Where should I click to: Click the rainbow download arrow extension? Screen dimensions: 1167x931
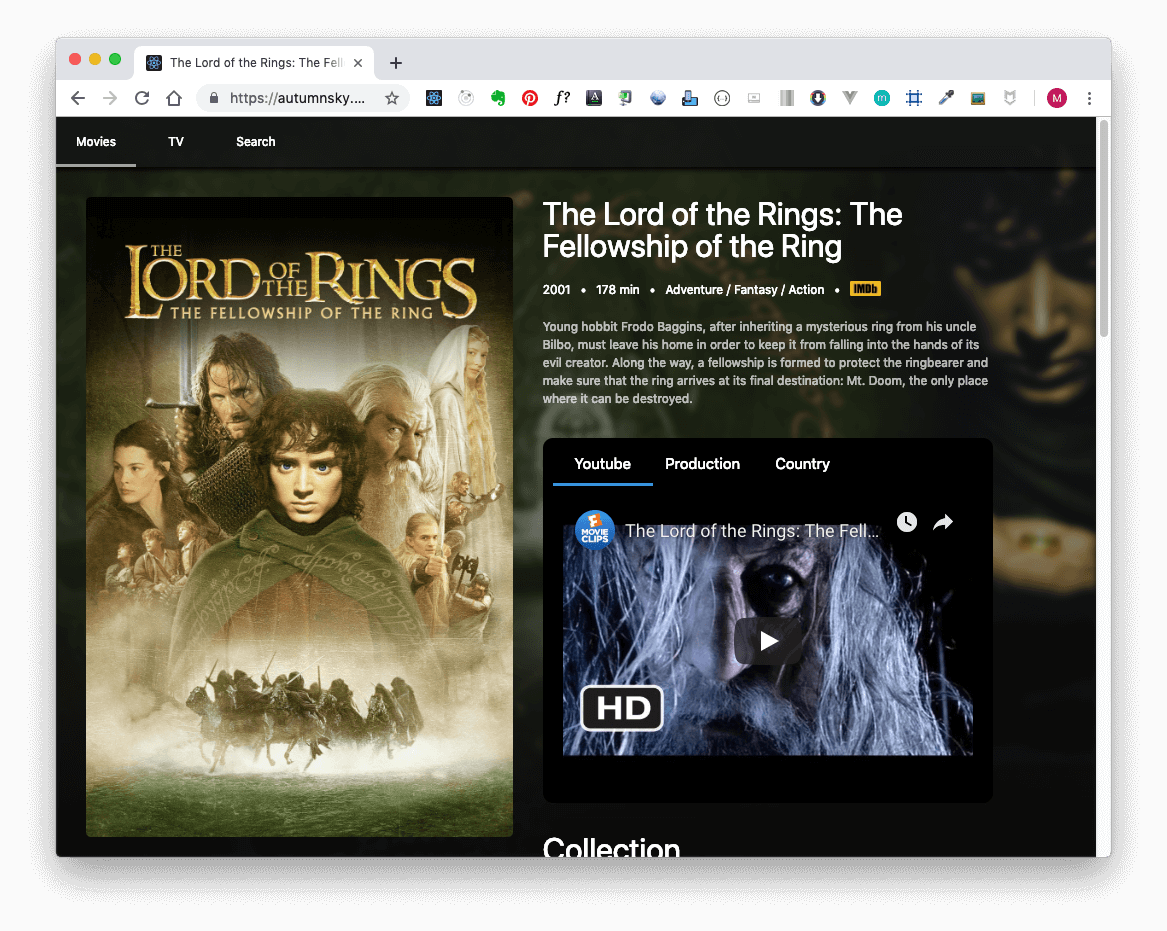click(x=818, y=98)
